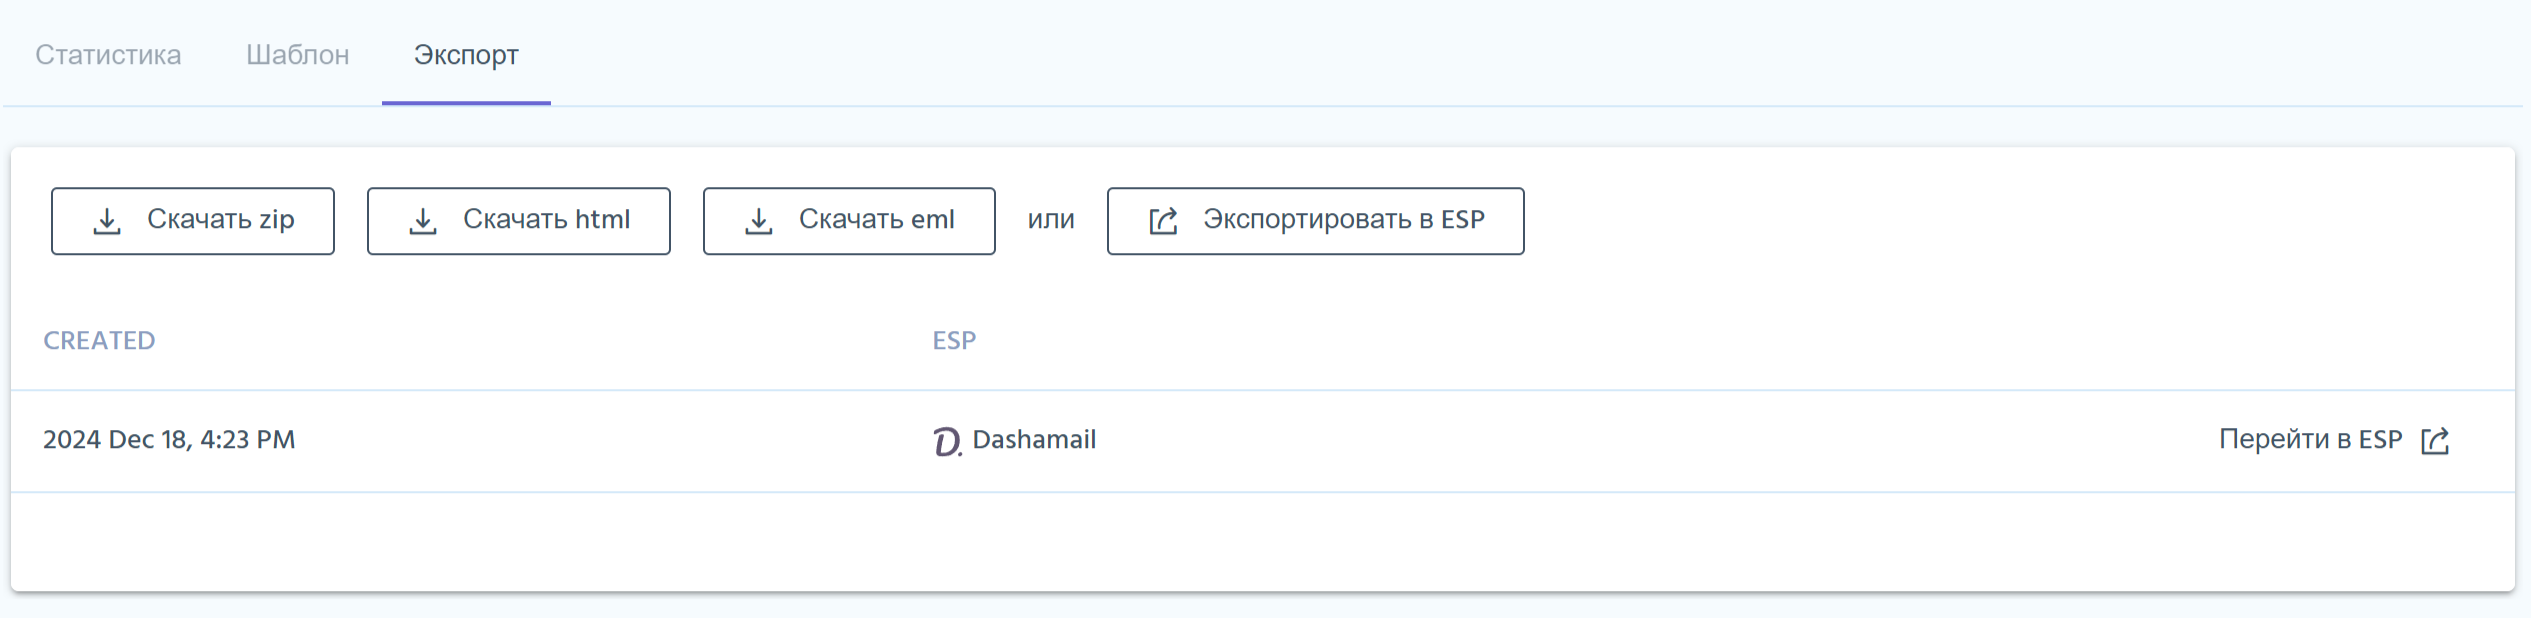
Task: Click the 2024 Dec 18, 4:23 PM date
Action: (169, 440)
